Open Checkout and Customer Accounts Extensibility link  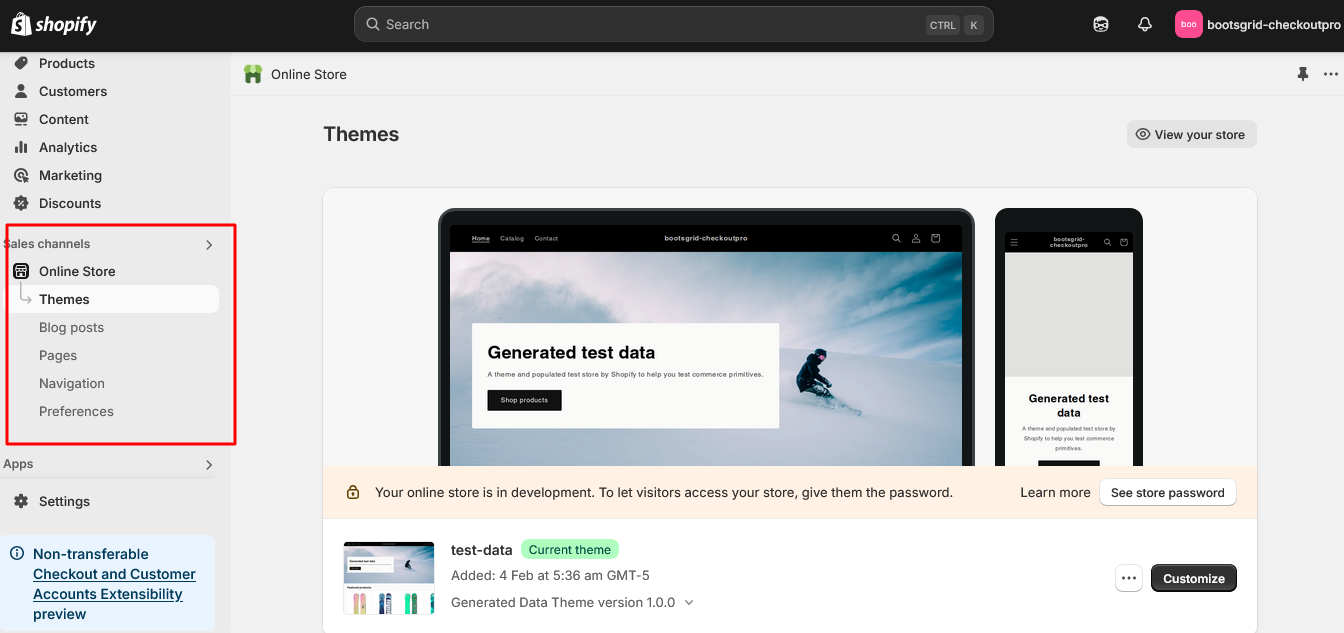(x=114, y=584)
